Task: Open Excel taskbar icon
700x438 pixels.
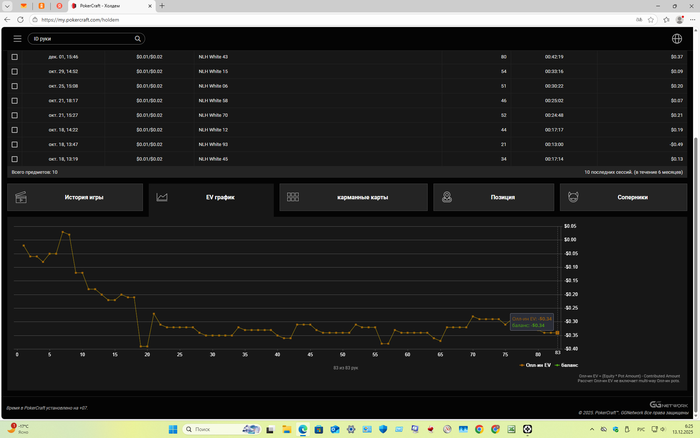Action: pyautogui.click(x=511, y=429)
